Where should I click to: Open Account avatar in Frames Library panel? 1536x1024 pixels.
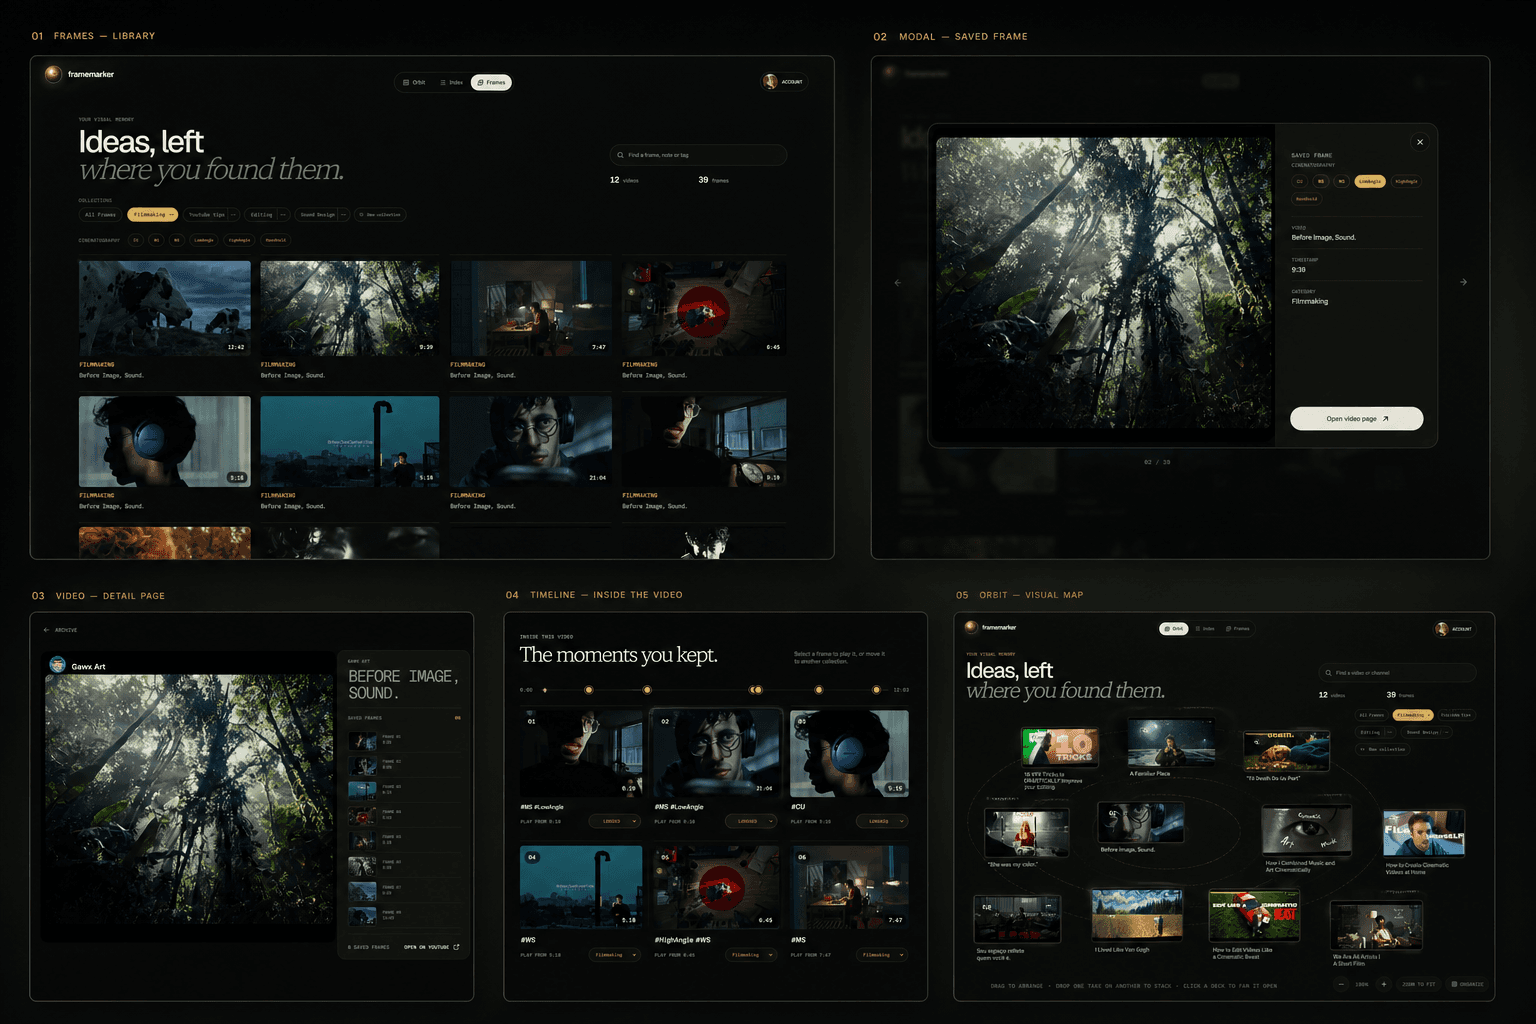(x=770, y=82)
